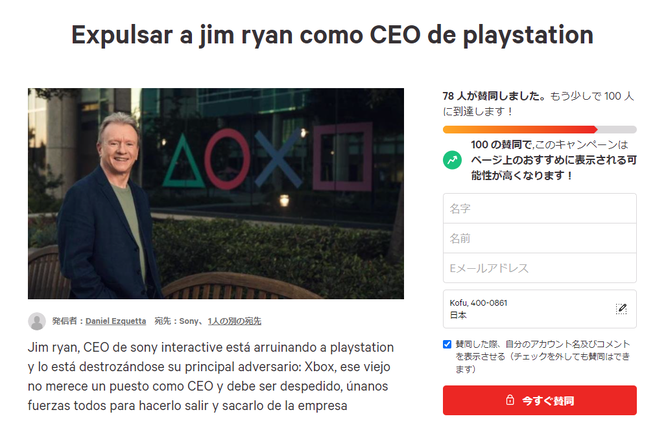This screenshot has height=423, width=655.
Task: Open the Daniel Ezquetta author link
Action: pyautogui.click(x=116, y=321)
